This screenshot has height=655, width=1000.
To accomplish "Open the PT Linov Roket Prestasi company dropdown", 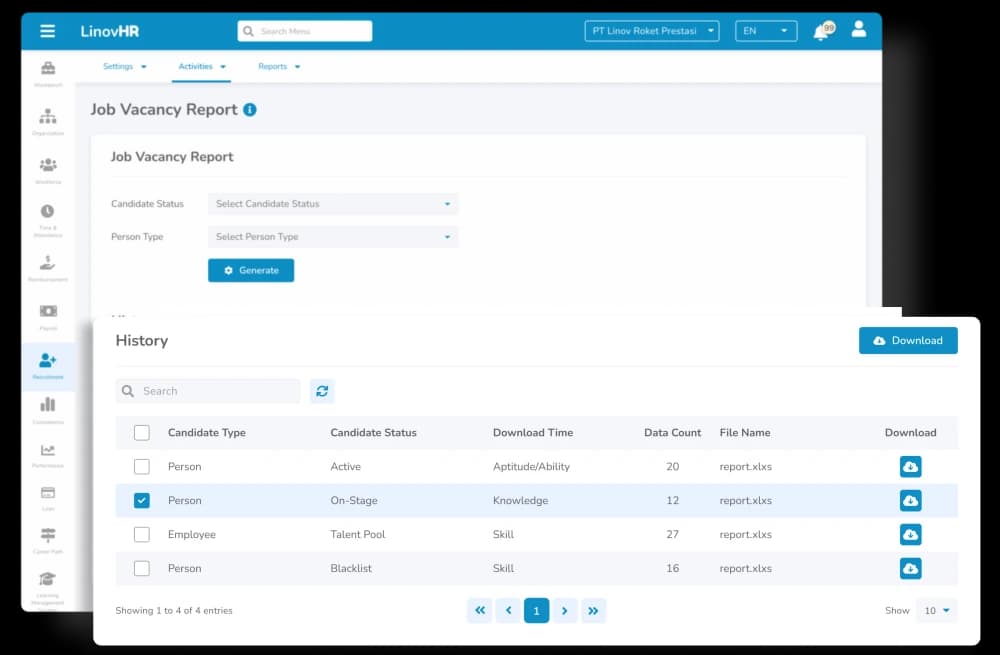I will pos(652,31).
